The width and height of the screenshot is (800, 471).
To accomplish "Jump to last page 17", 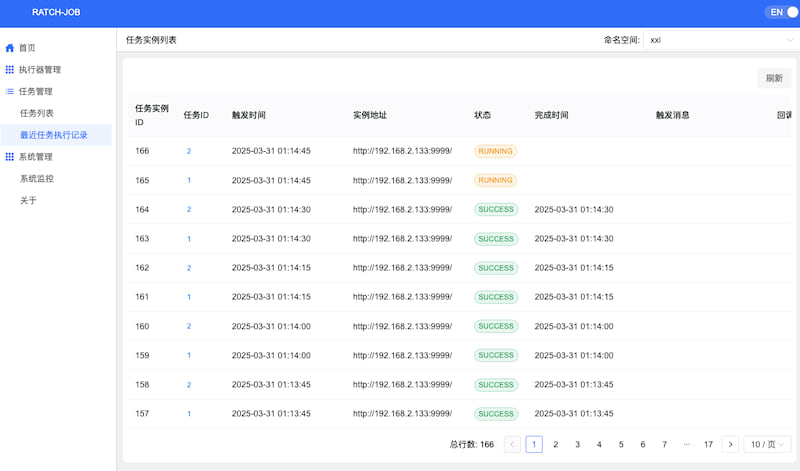I will pyautogui.click(x=708, y=444).
